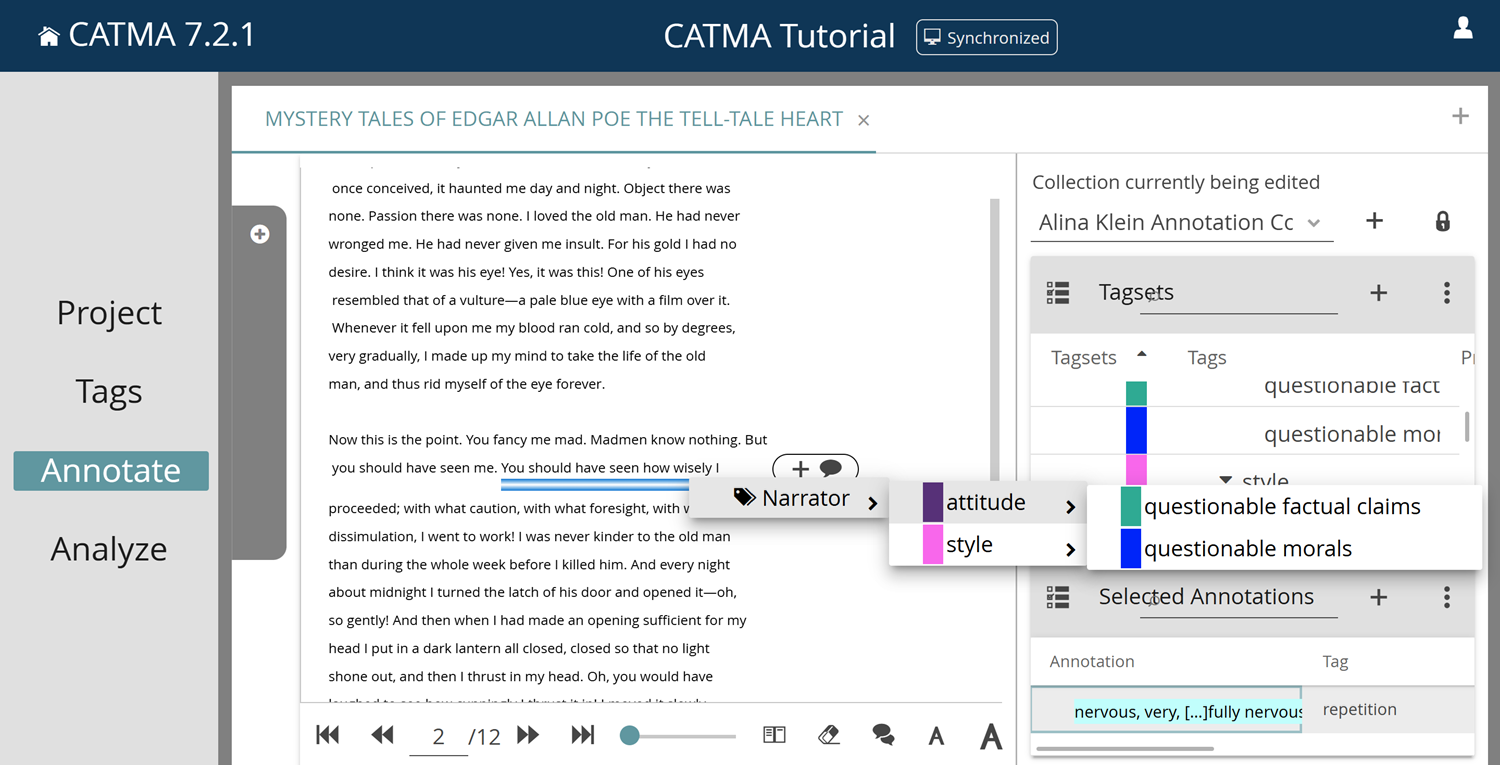Click the comment bubble above the selection
Image resolution: width=1500 pixels, height=765 pixels.
(x=831, y=469)
